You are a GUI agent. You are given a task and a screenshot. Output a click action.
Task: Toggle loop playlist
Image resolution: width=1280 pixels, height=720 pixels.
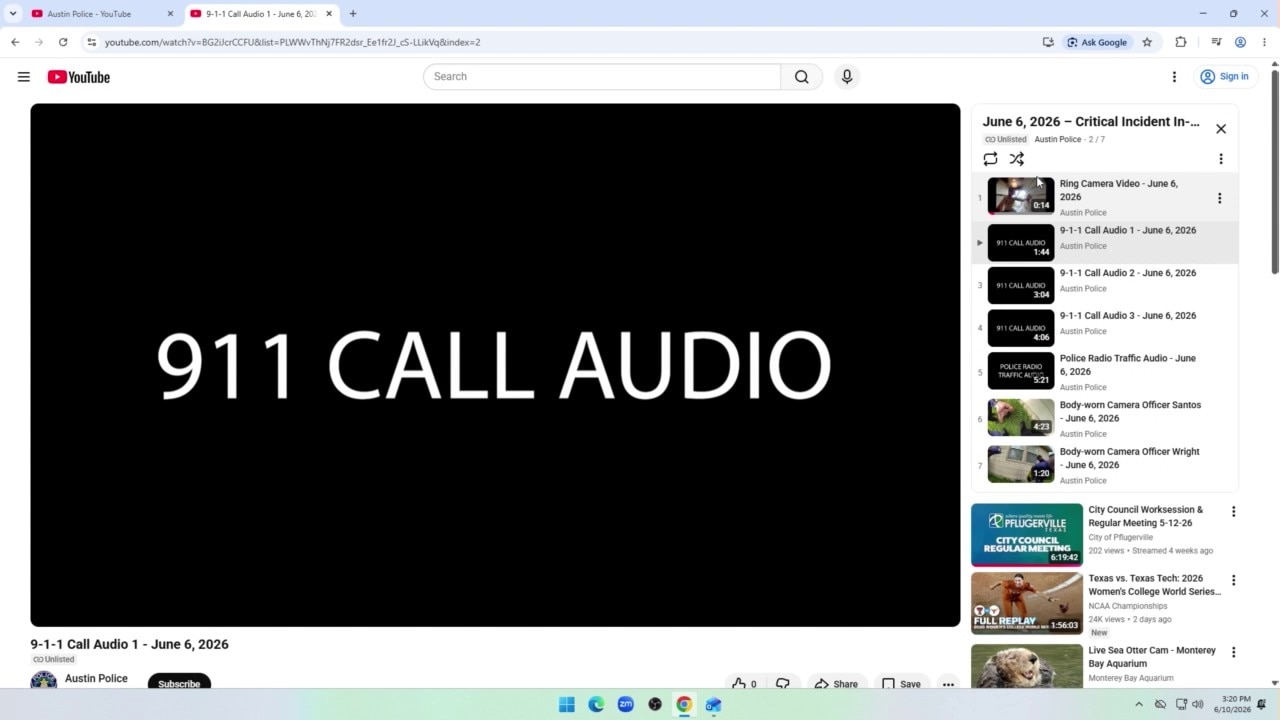click(x=990, y=159)
